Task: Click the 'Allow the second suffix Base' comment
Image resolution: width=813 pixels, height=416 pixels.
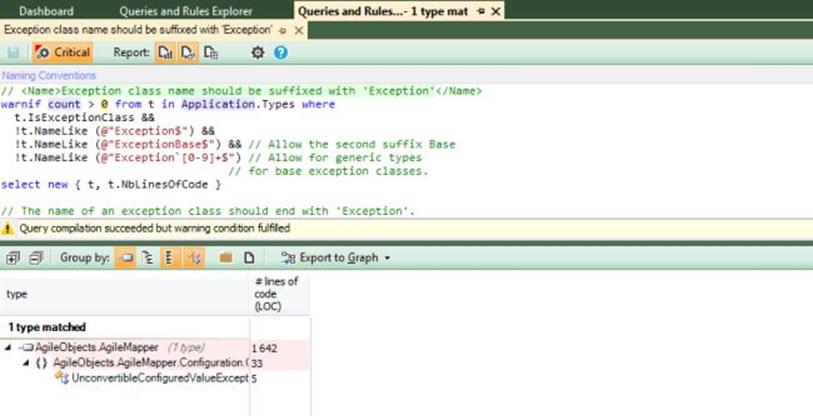Action: pos(352,145)
